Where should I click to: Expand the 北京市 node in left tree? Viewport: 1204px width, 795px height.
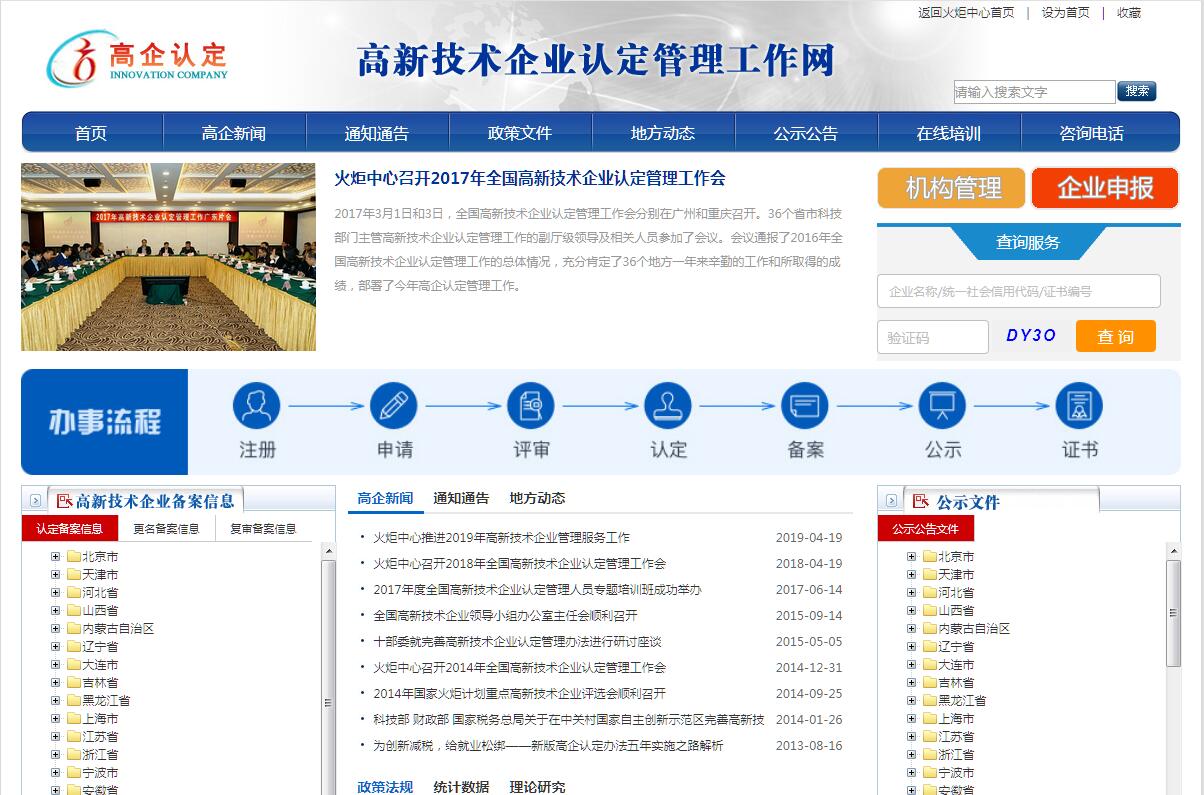[x=56, y=557]
